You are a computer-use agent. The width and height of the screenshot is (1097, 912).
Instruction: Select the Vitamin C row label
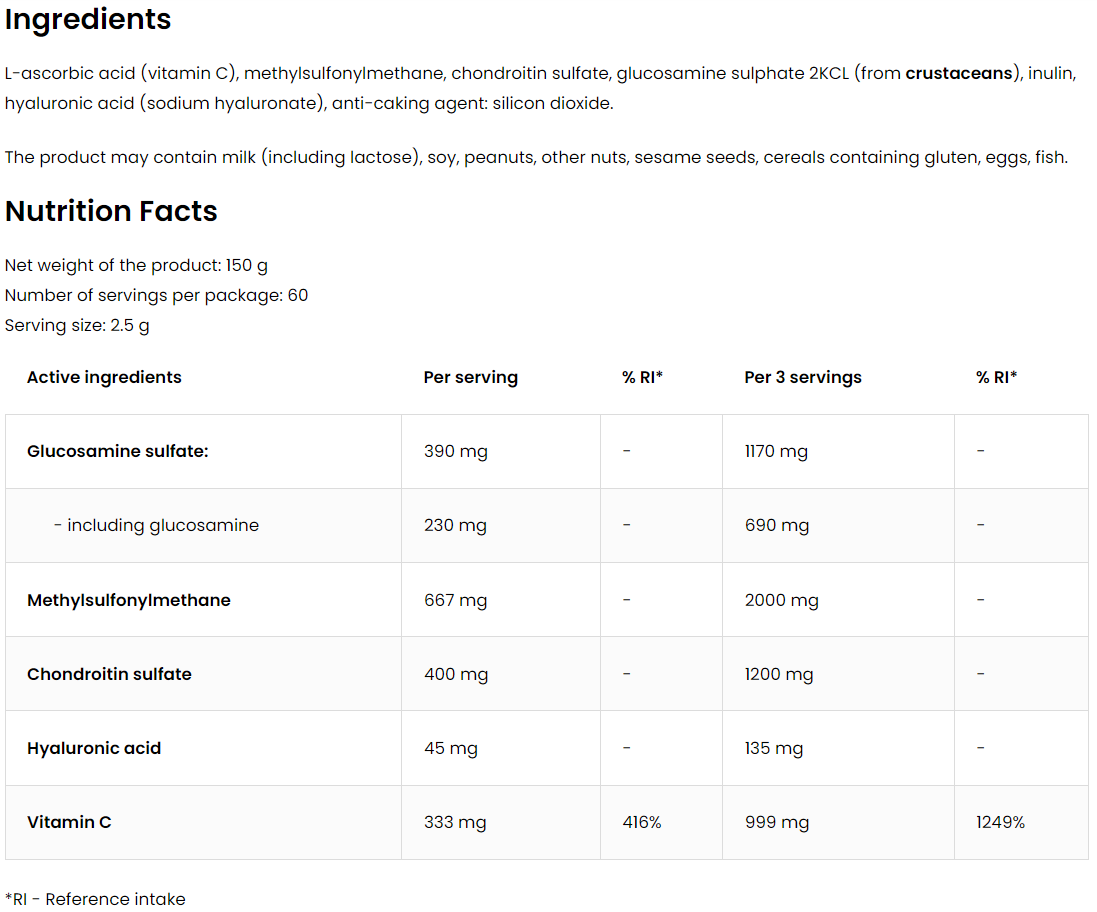tap(69, 822)
